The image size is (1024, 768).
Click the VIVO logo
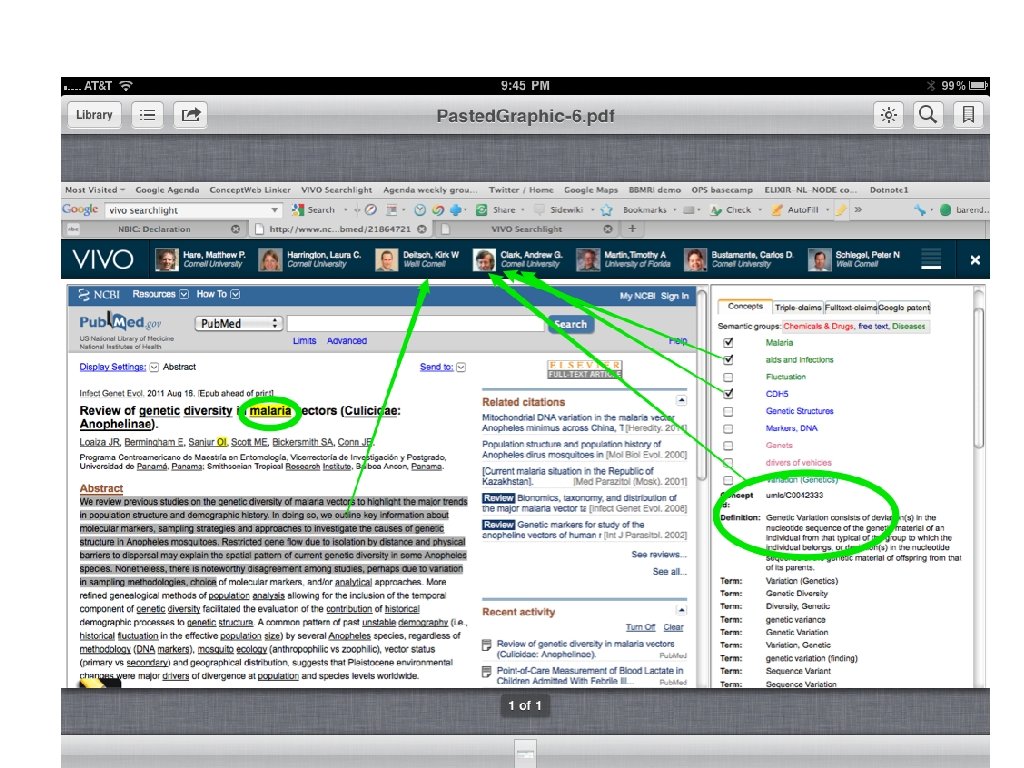pos(103,259)
